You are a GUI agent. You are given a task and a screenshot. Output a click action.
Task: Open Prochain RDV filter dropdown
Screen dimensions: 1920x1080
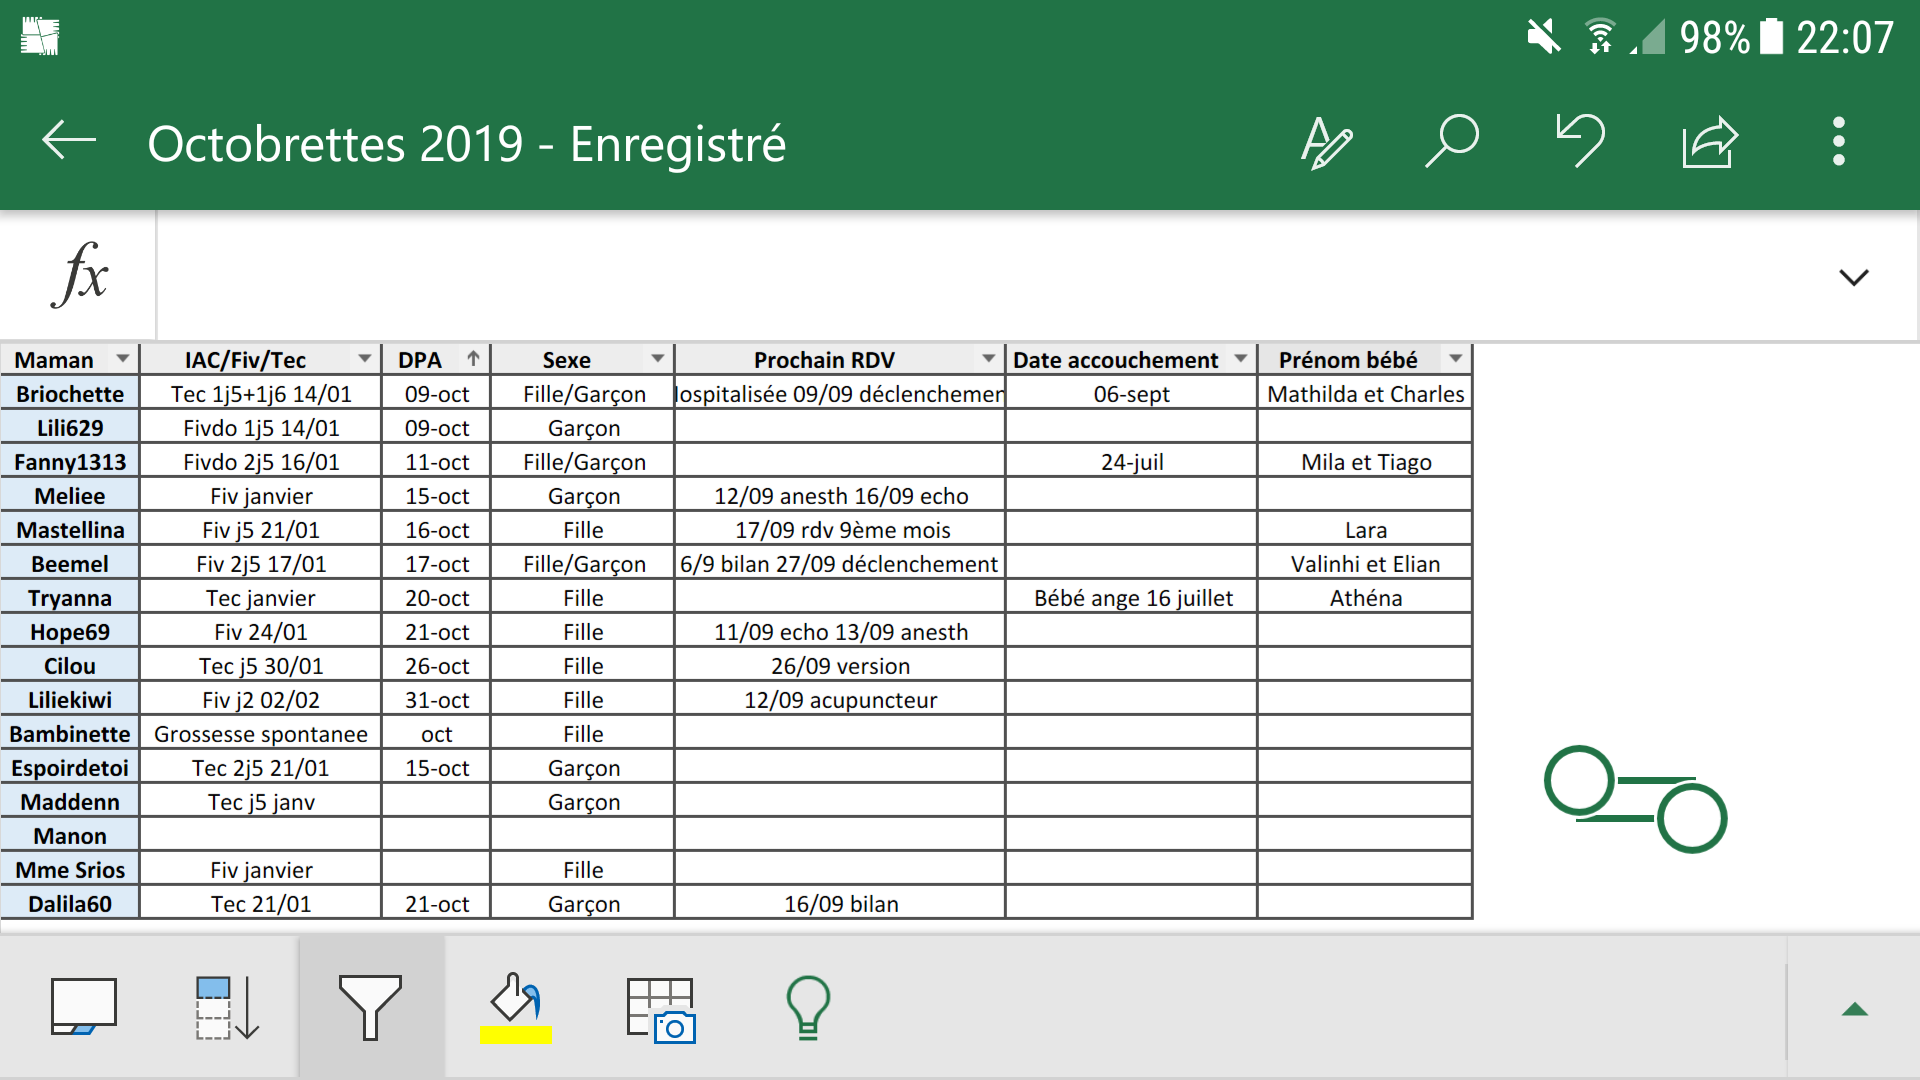click(988, 359)
